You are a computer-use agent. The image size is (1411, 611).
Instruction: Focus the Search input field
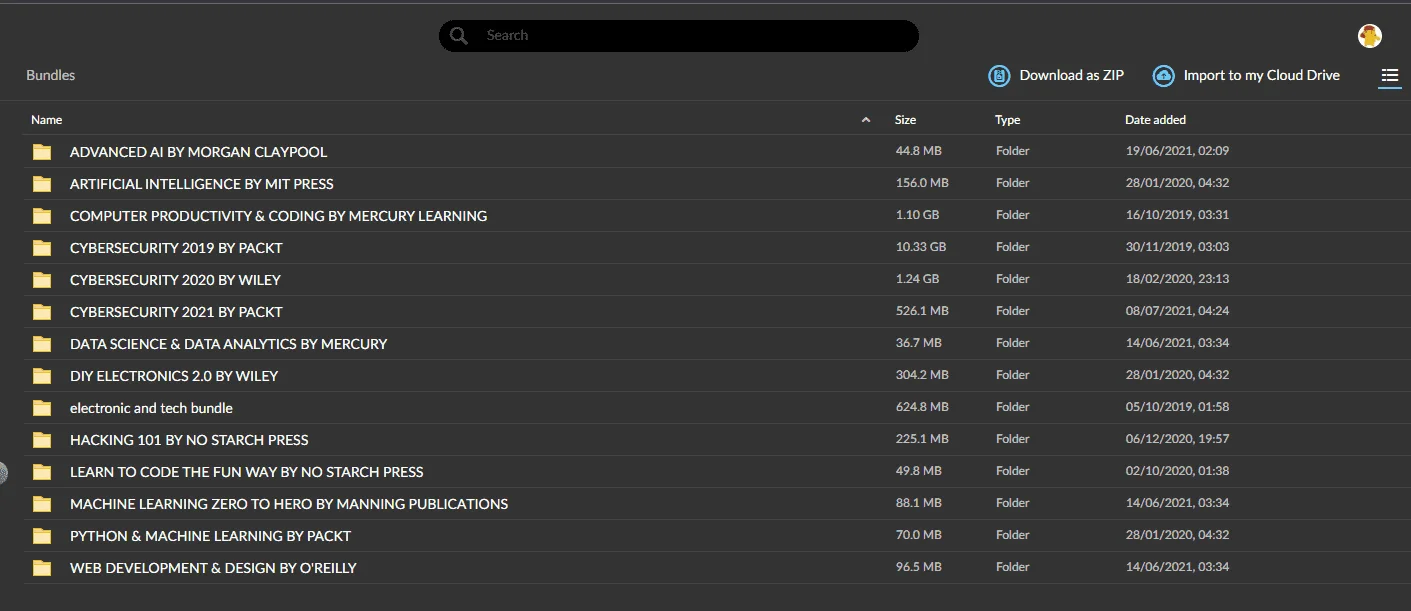point(678,36)
